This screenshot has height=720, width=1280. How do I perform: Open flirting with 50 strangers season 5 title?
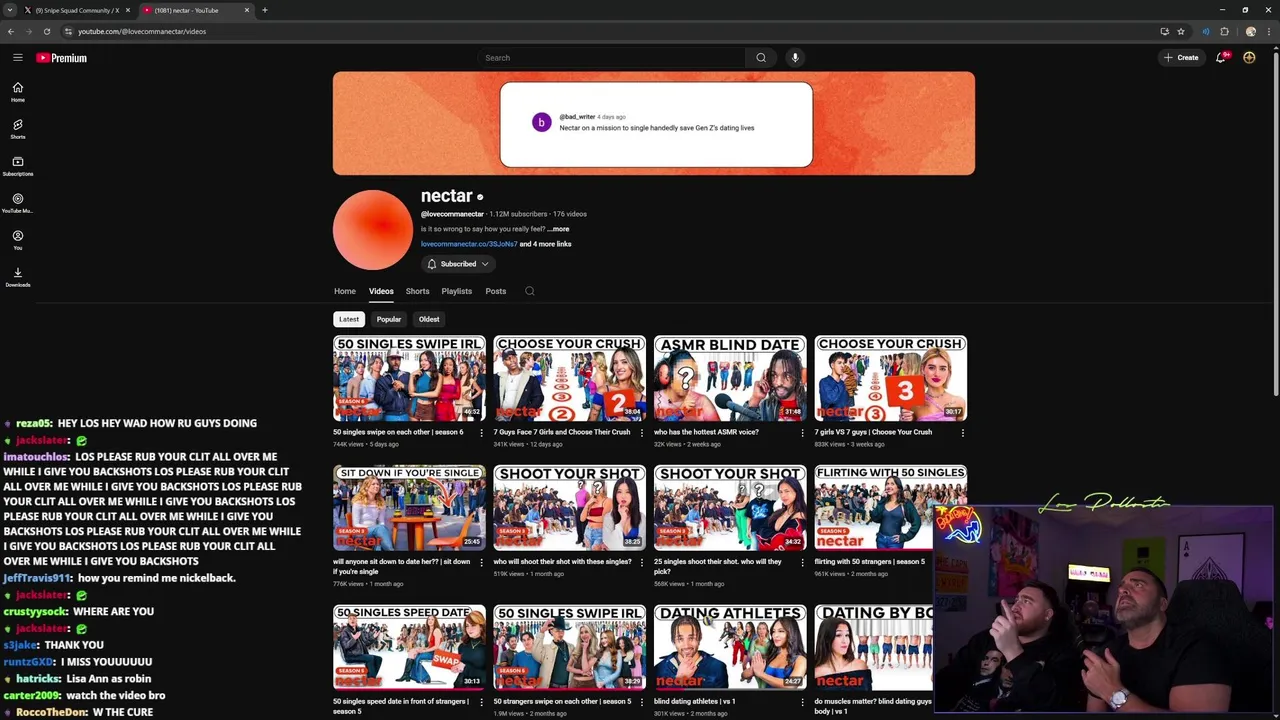870,562
